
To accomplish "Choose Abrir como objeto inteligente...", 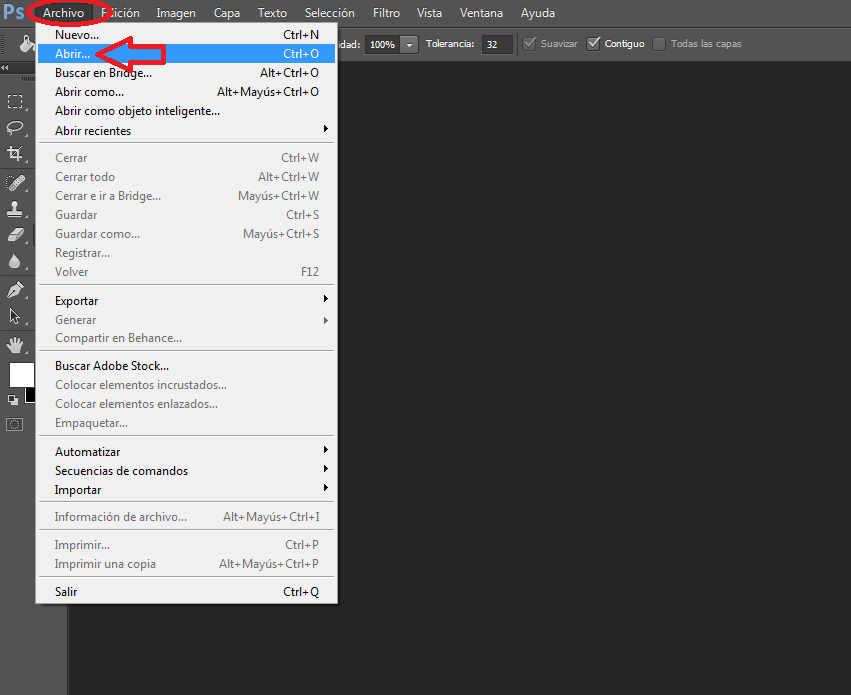I will pos(186,110).
